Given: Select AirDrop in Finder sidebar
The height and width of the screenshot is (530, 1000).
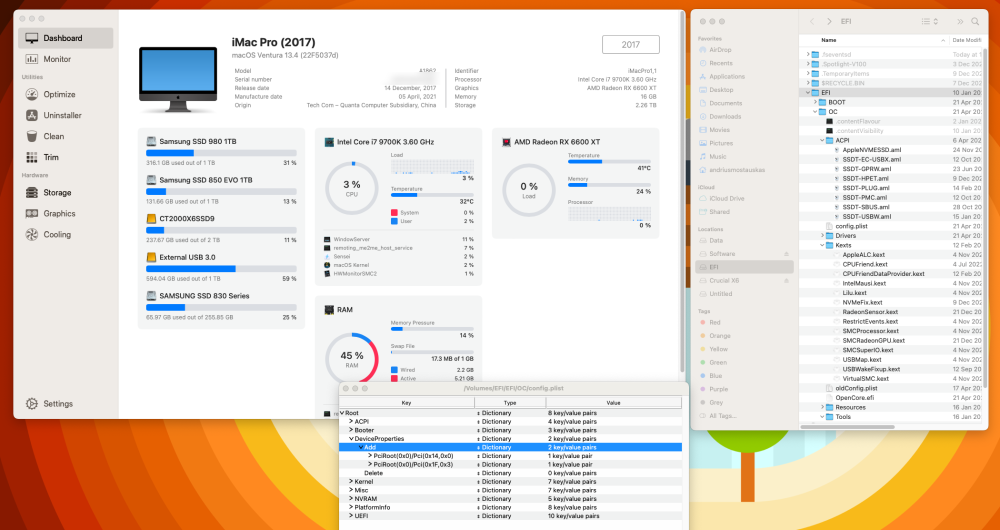Looking at the screenshot, I should pyautogui.click(x=720, y=50).
